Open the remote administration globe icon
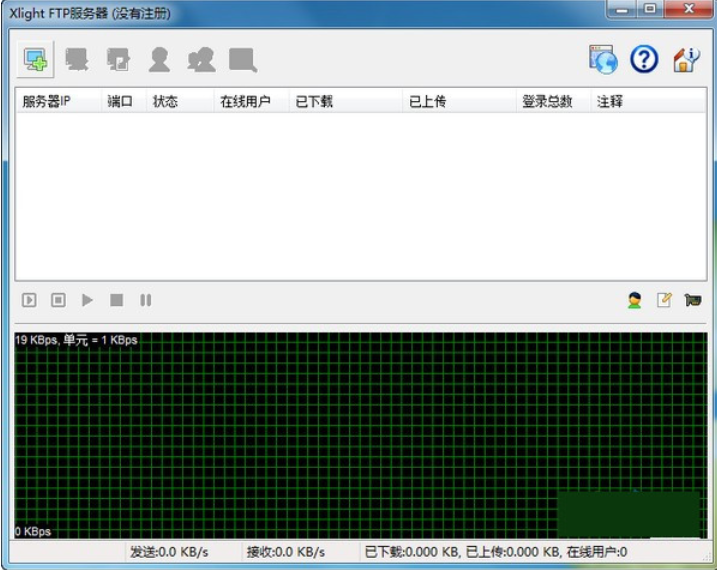Viewport: 717px width, 570px height. pyautogui.click(x=603, y=59)
